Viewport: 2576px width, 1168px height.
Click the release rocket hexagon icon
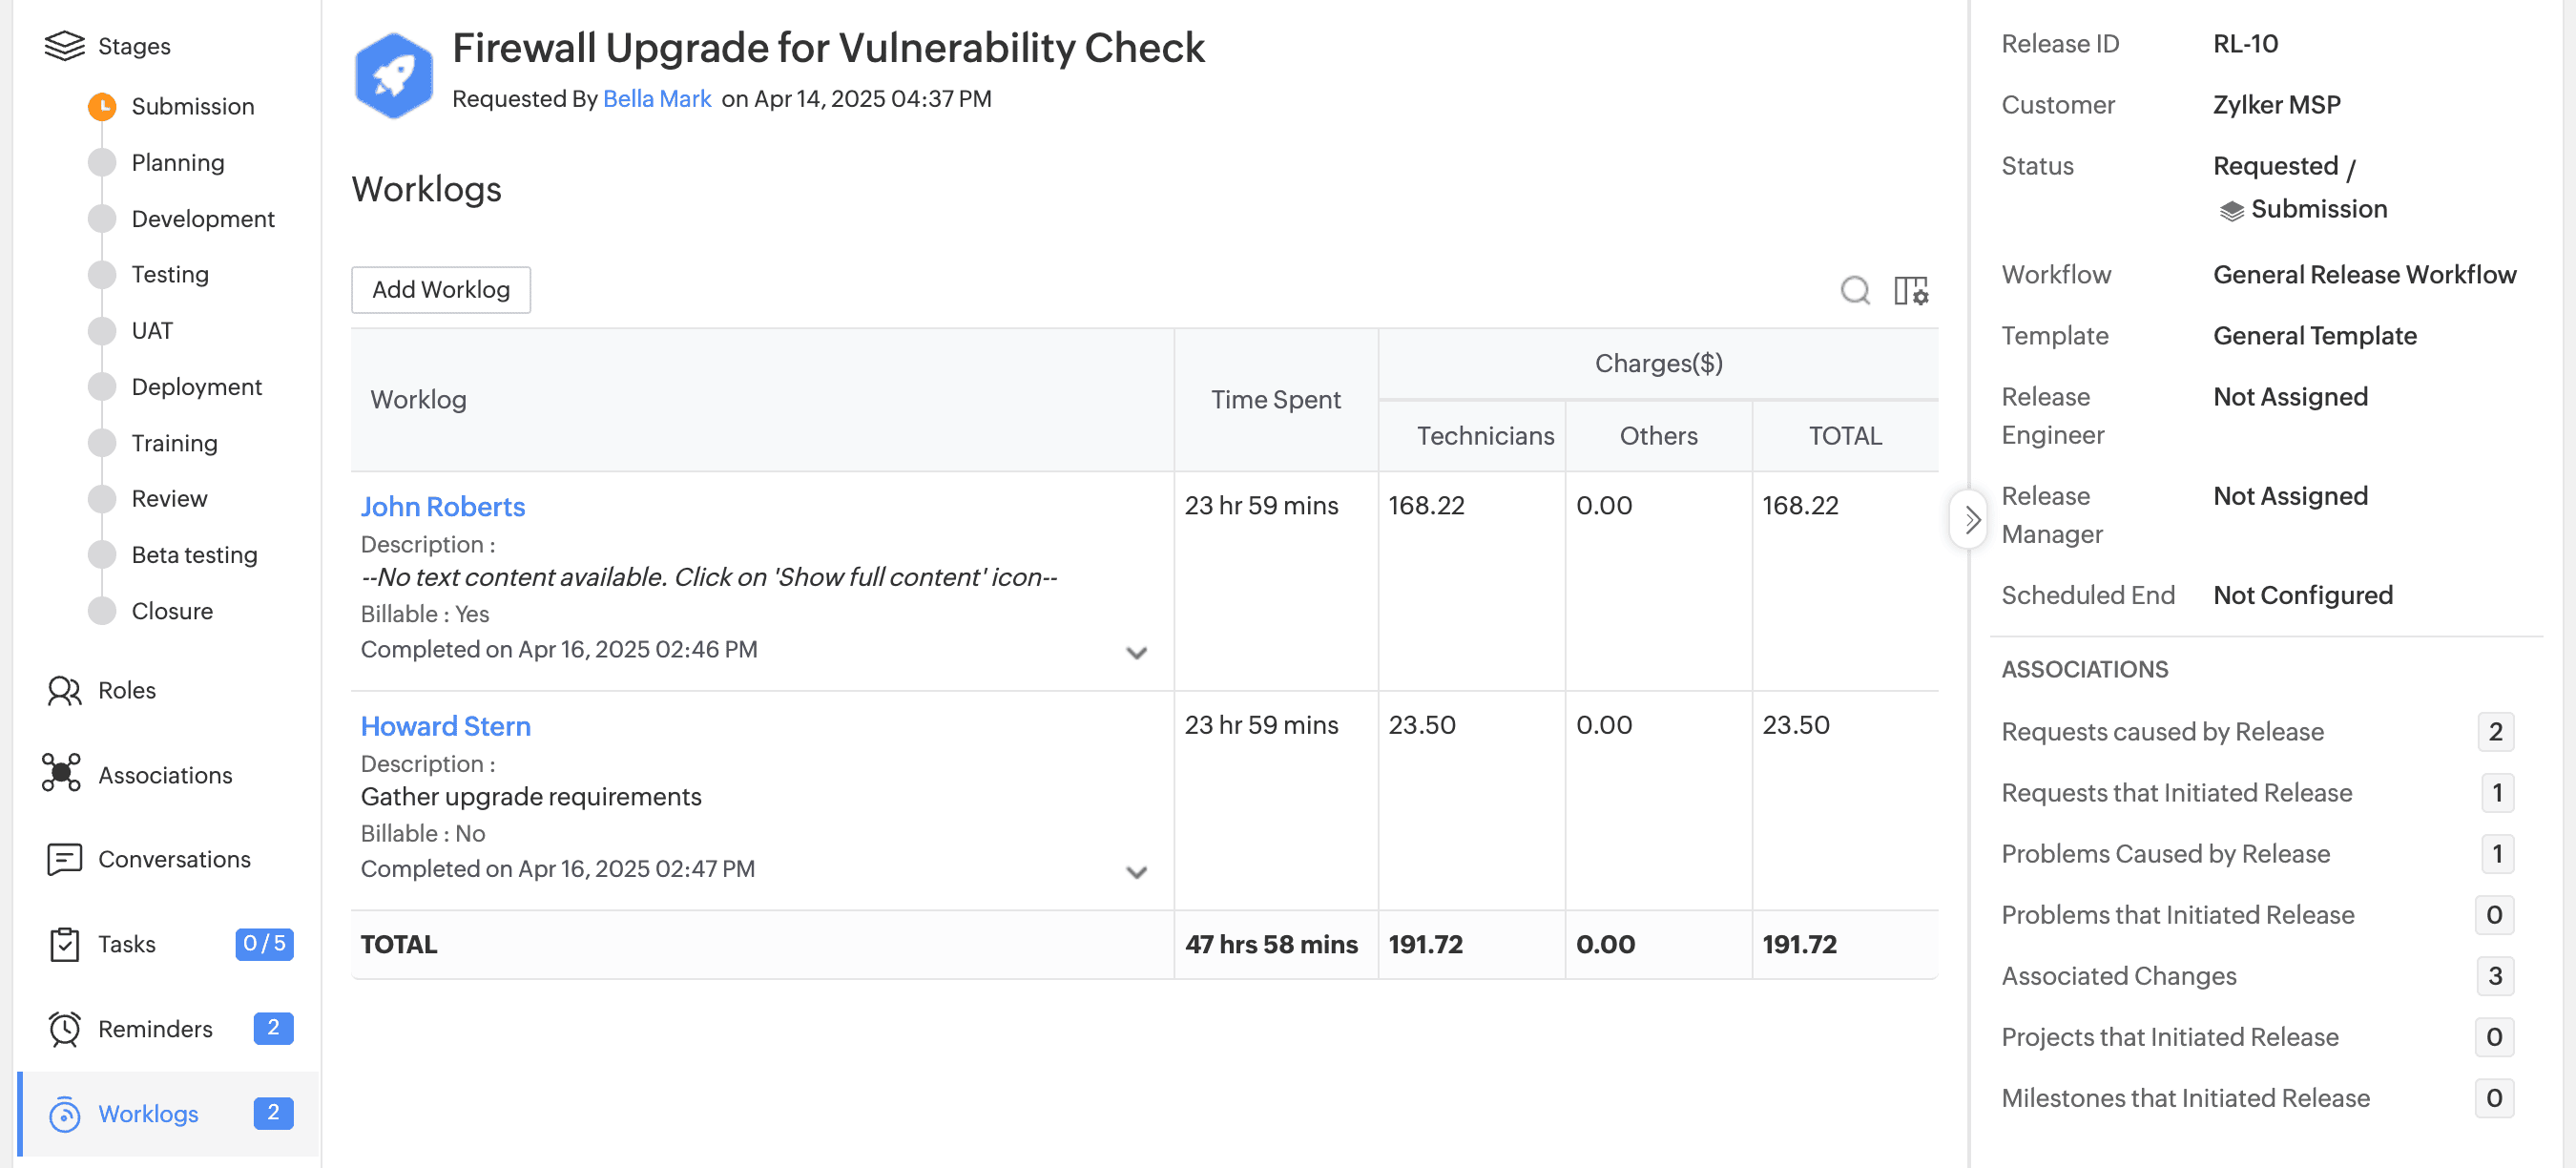394,75
